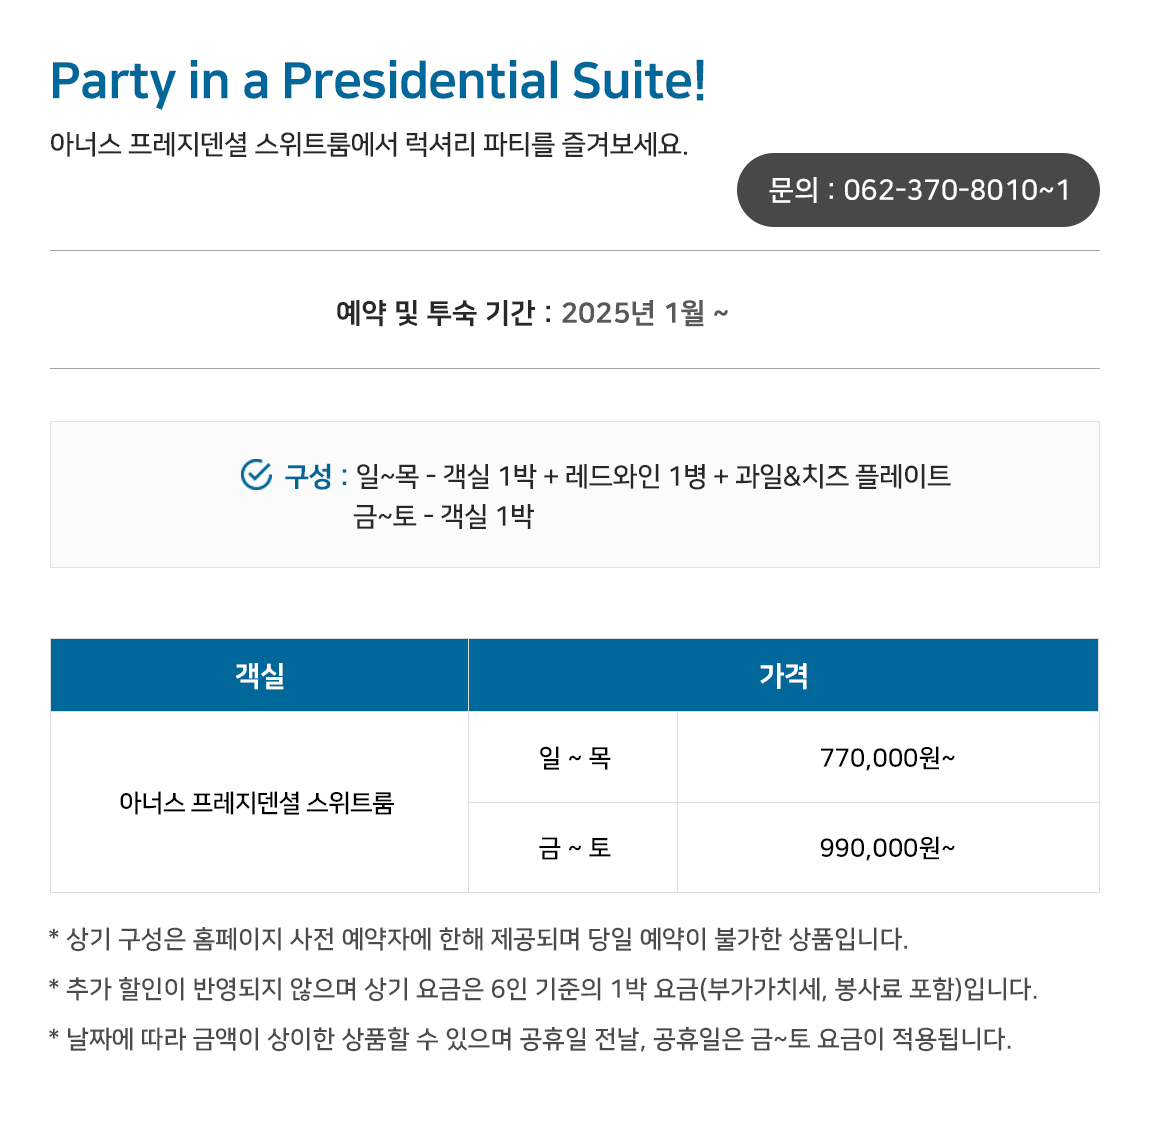Click the 아너스 프레지덴셜 스위트룸 table cell
Image resolution: width=1150 pixels, height=1136 pixels.
tap(260, 802)
